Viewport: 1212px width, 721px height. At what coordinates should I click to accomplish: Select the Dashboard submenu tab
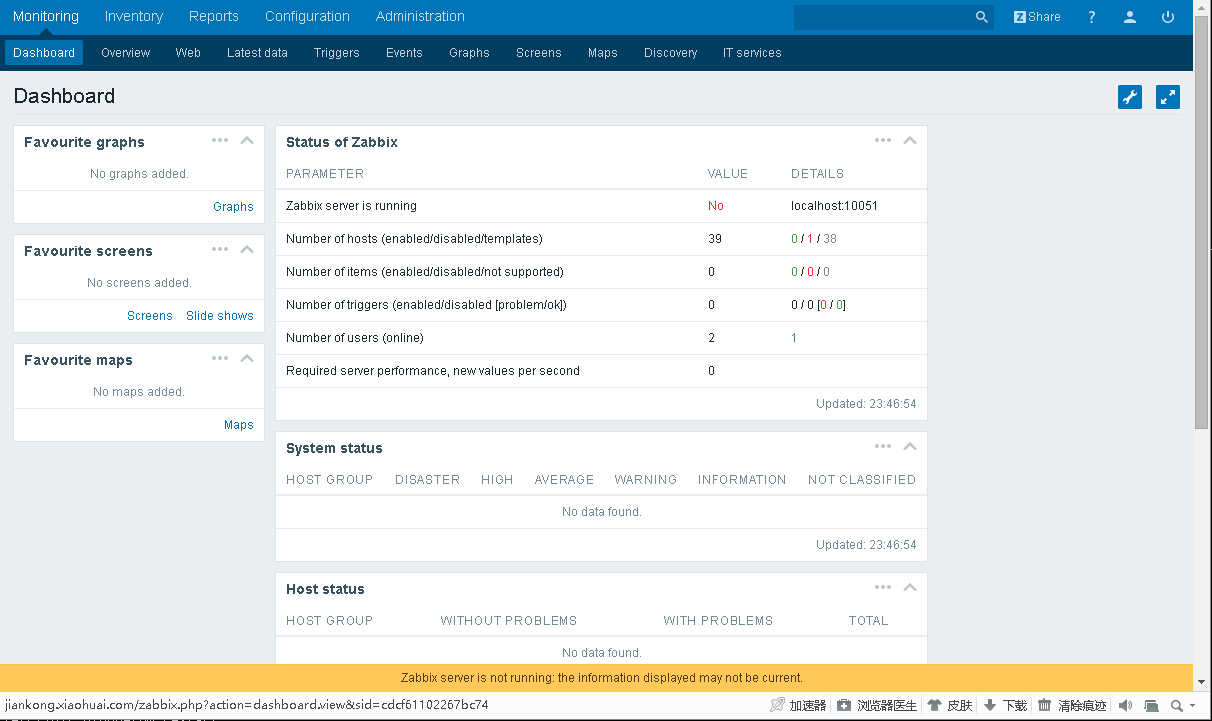pos(44,53)
